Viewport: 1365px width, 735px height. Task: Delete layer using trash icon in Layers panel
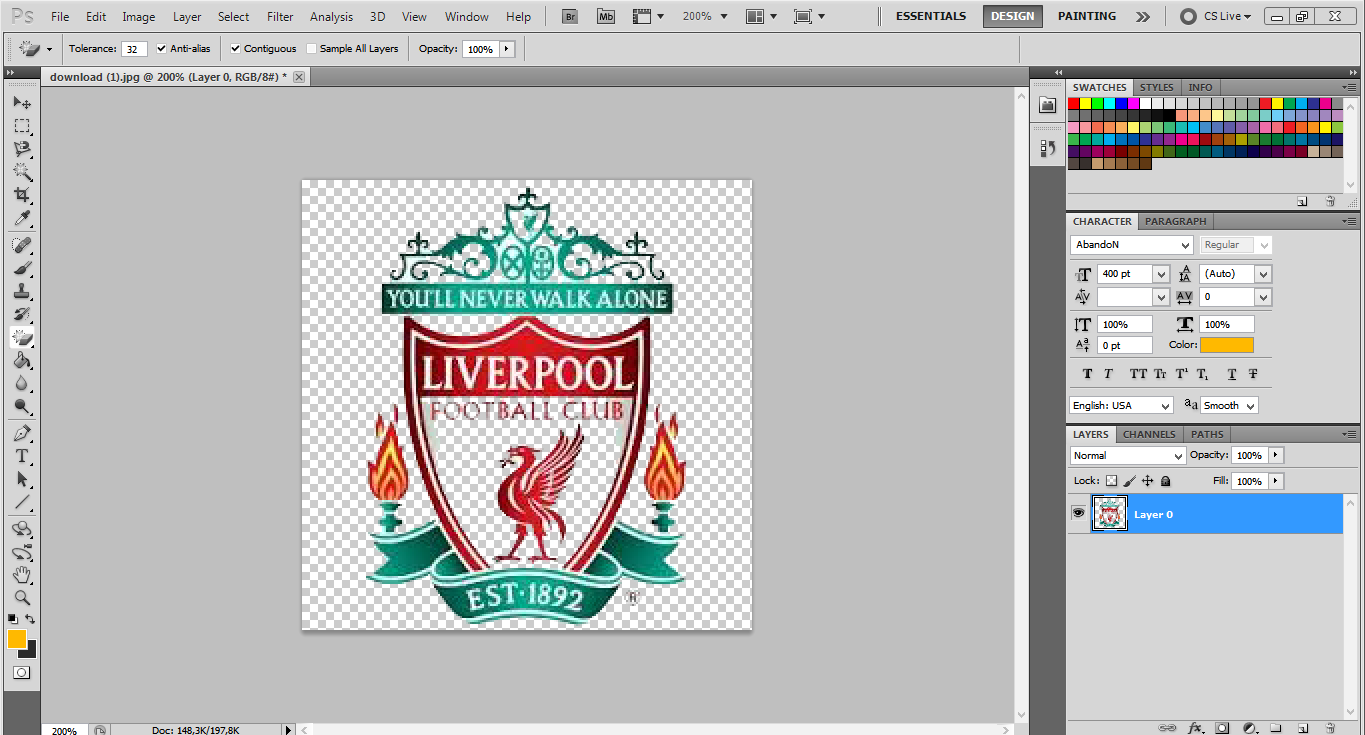point(1330,727)
